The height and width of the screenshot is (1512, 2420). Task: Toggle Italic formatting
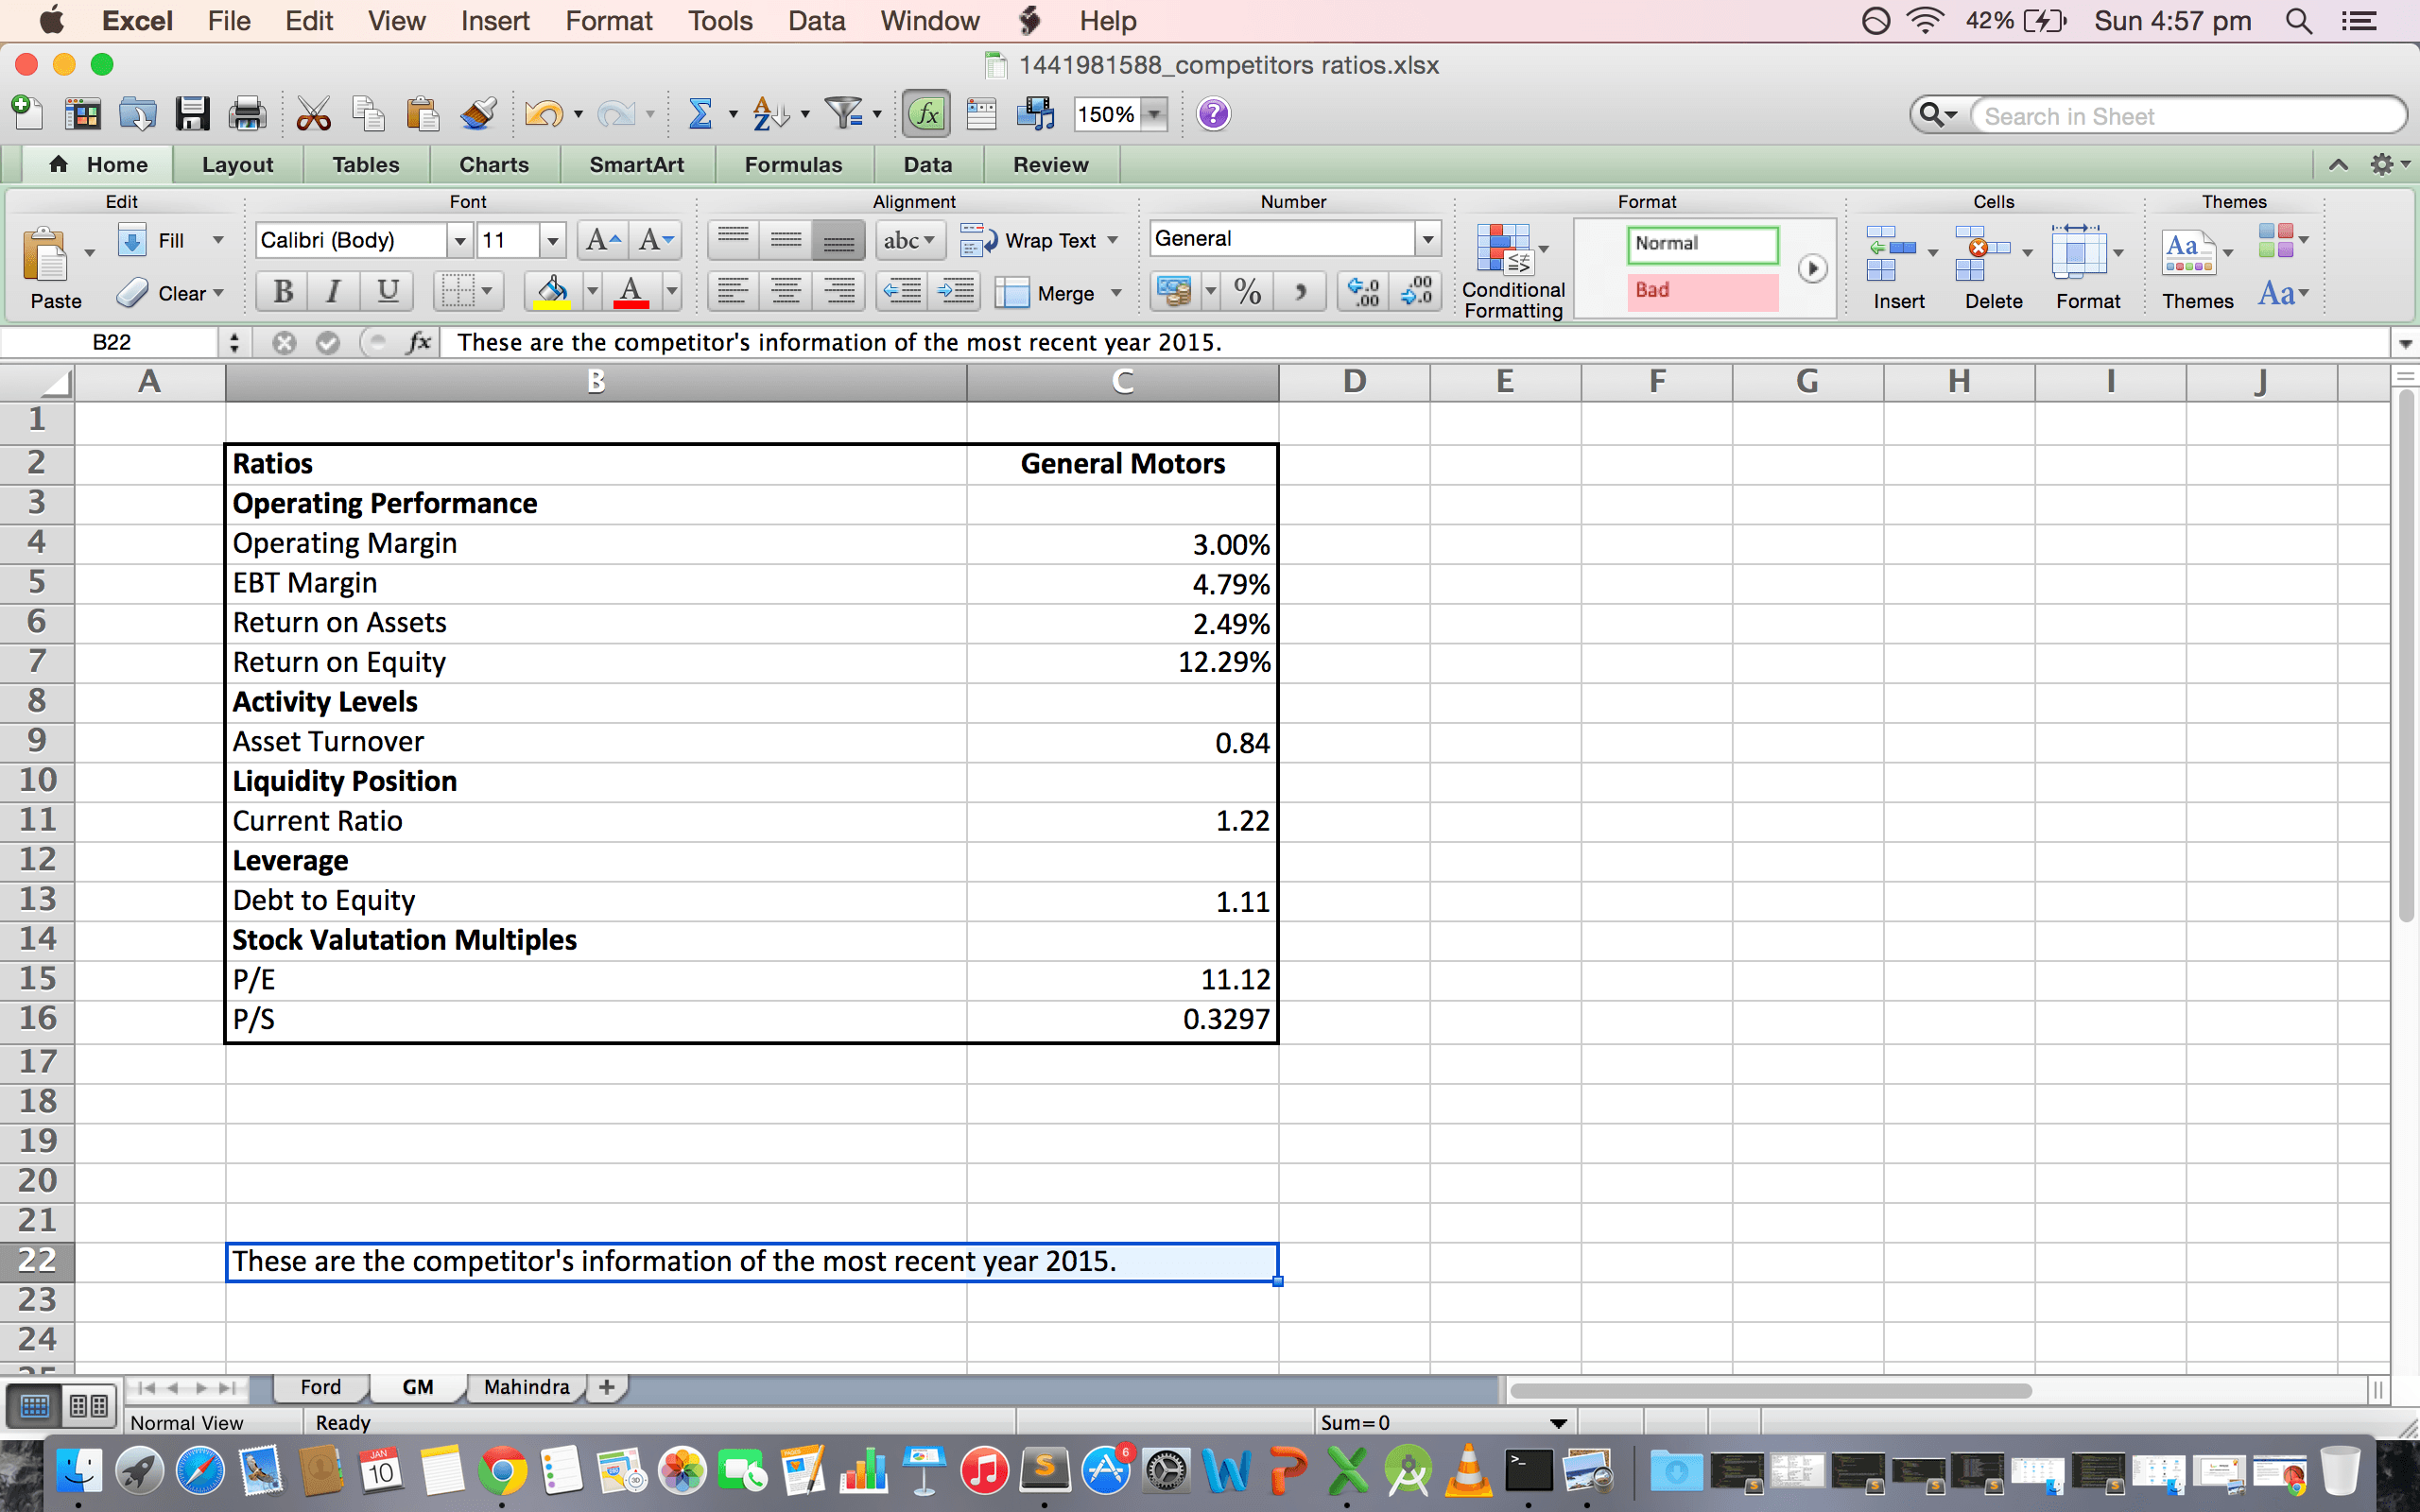click(334, 292)
